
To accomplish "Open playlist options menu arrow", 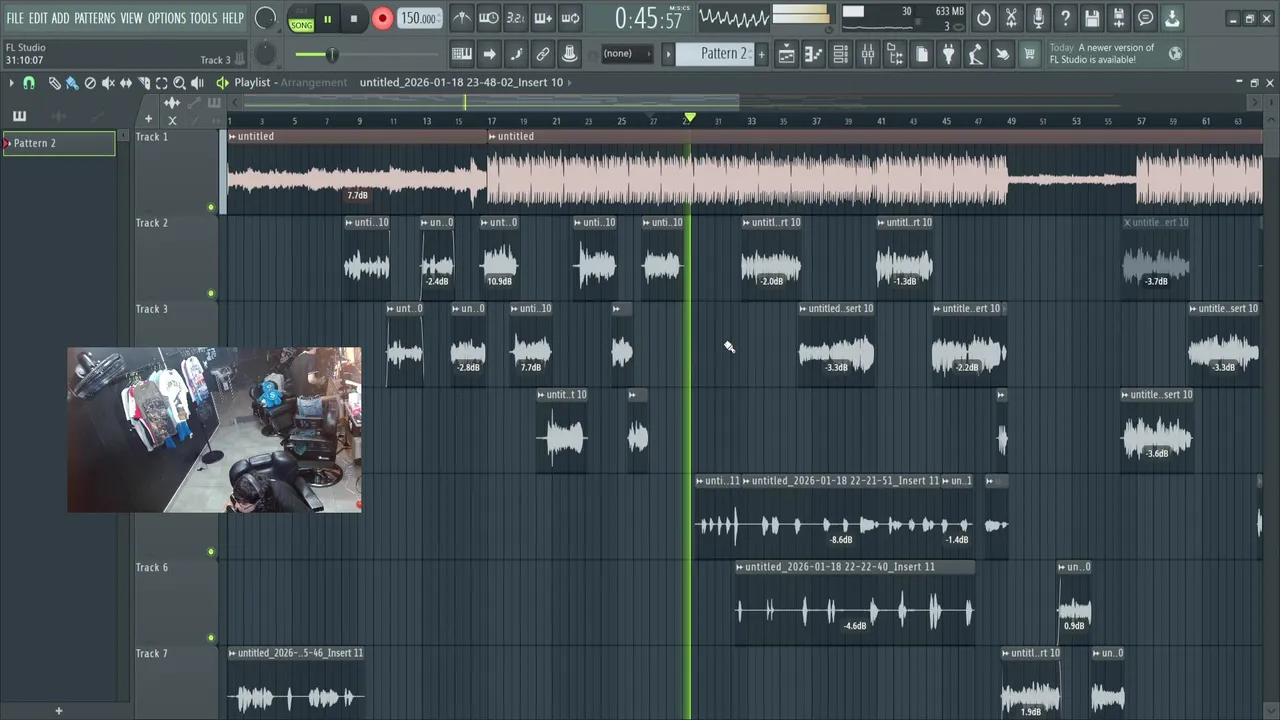I will 11,83.
